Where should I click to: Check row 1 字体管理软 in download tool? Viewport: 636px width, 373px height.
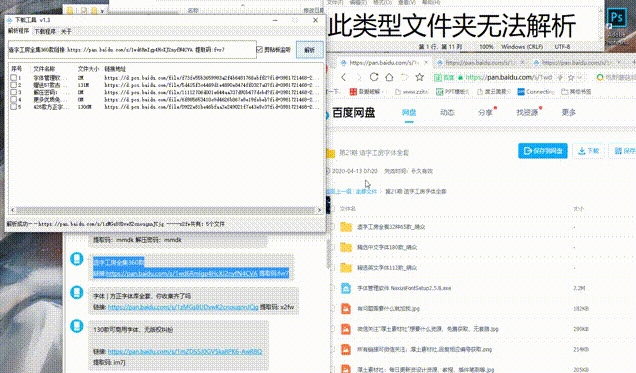[x=14, y=77]
